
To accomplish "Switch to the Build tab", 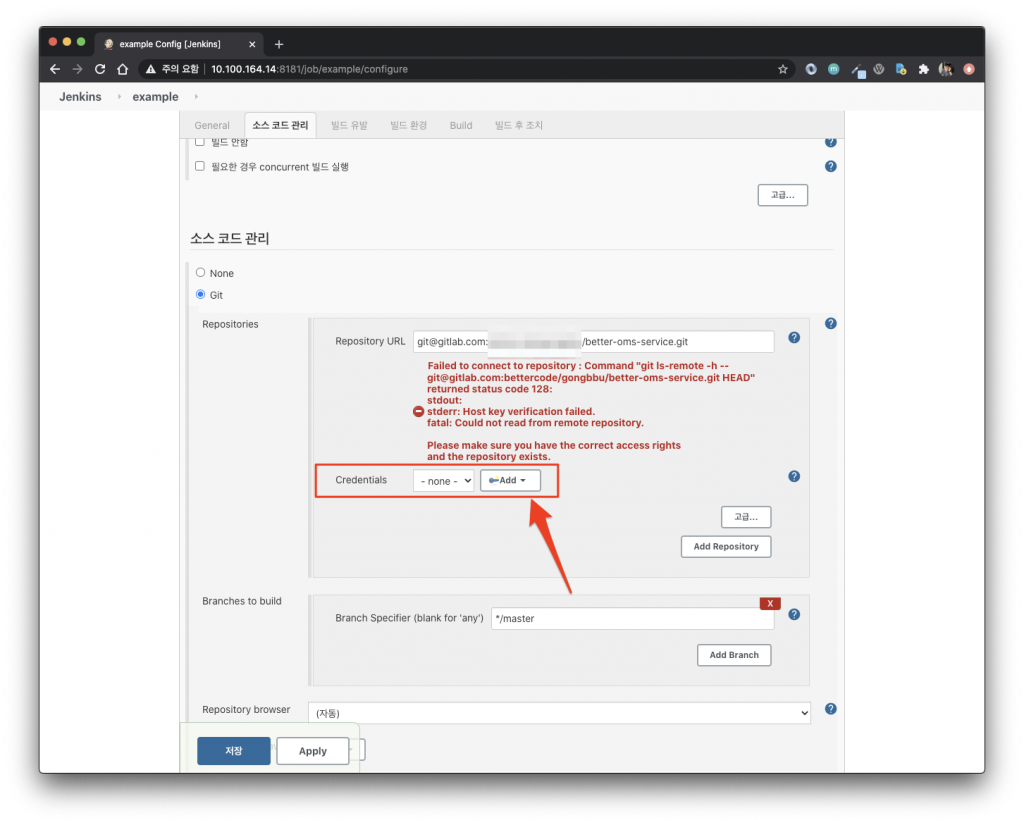I will click(461, 125).
